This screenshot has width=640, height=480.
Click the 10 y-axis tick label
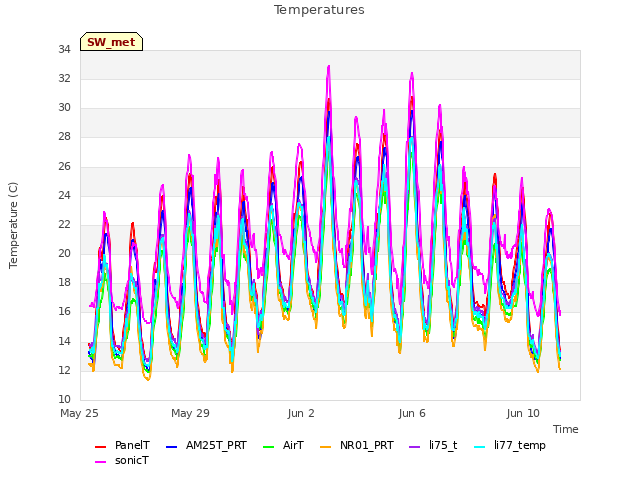click(64, 399)
